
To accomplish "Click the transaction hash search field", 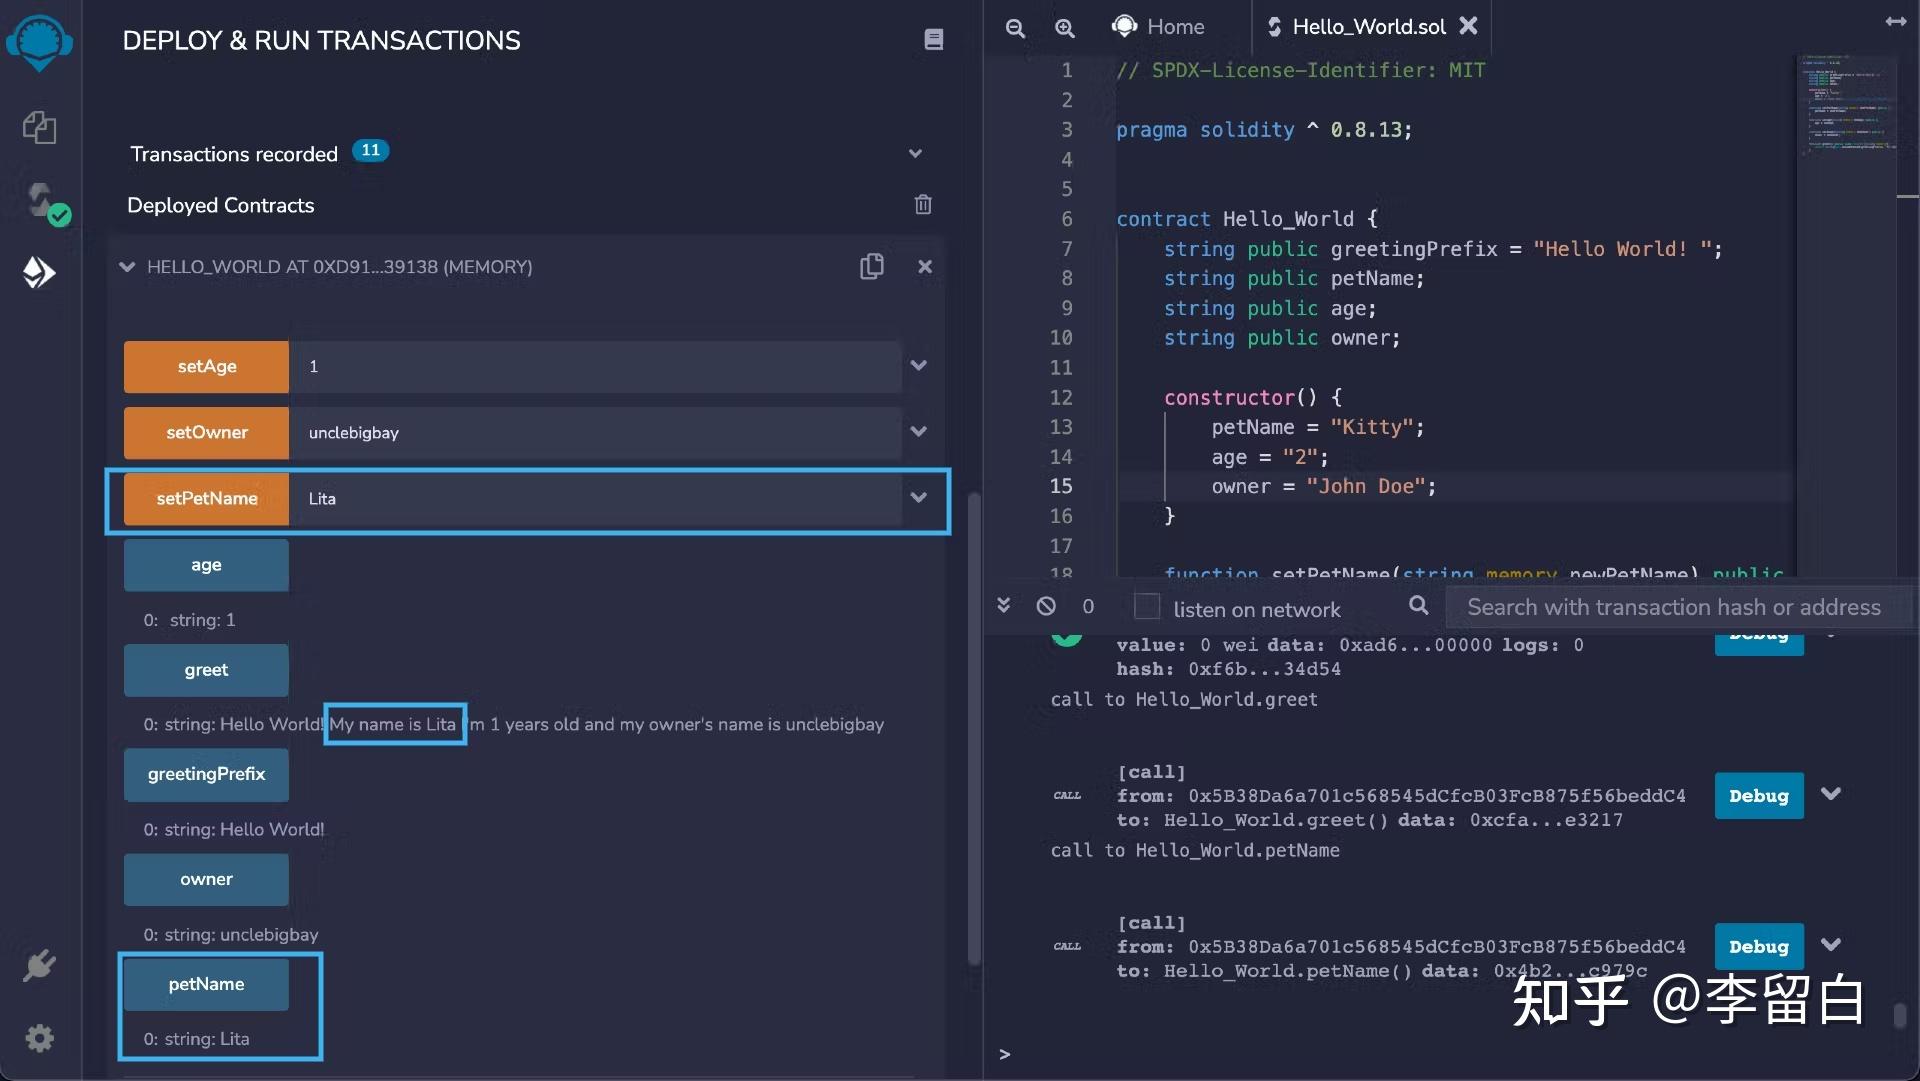I will 1673,607.
